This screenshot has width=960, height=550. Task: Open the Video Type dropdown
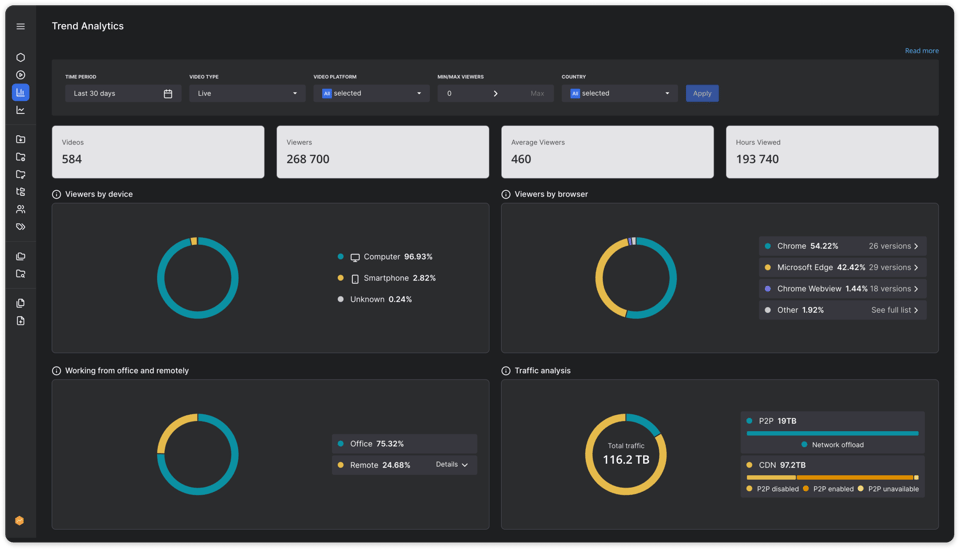point(247,93)
